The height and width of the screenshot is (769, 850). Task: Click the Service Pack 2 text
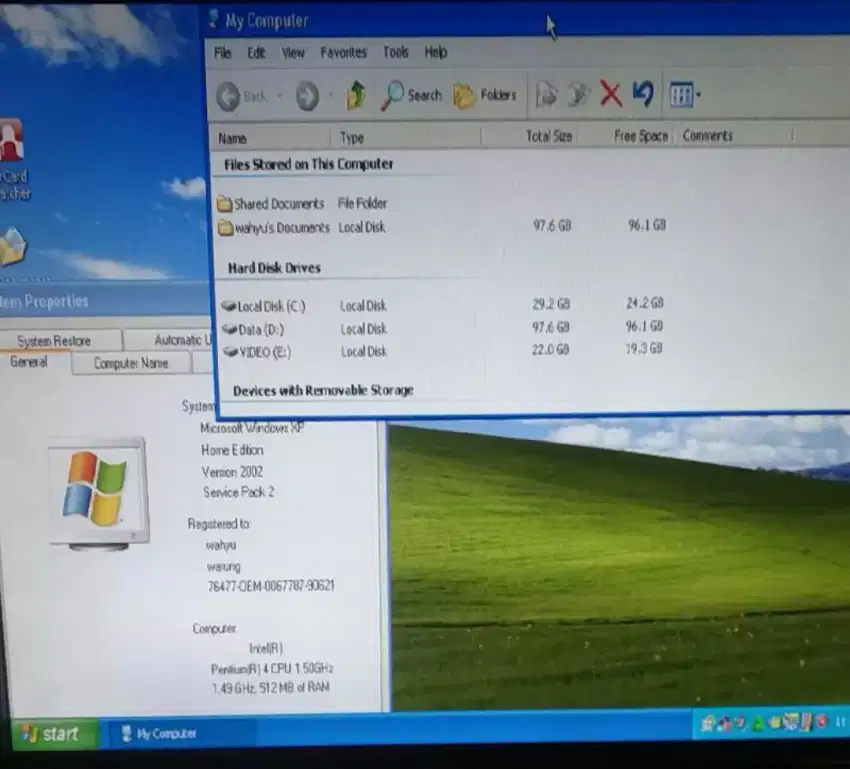pos(239,492)
